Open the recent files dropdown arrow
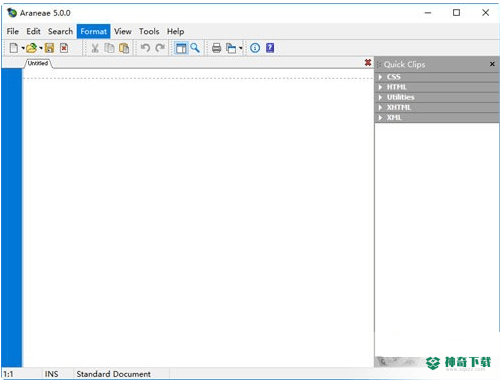 coord(41,48)
